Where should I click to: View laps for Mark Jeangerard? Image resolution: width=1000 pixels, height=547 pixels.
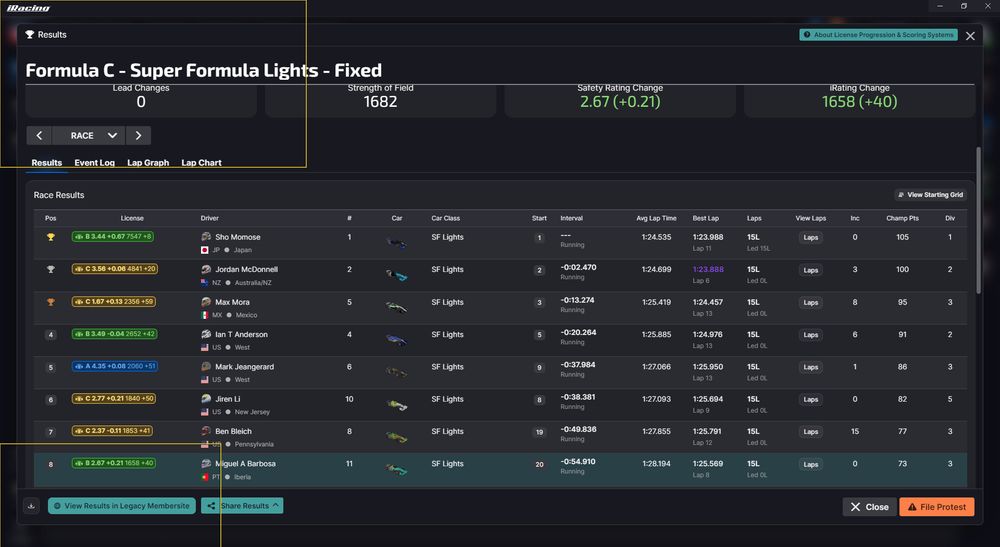click(811, 367)
